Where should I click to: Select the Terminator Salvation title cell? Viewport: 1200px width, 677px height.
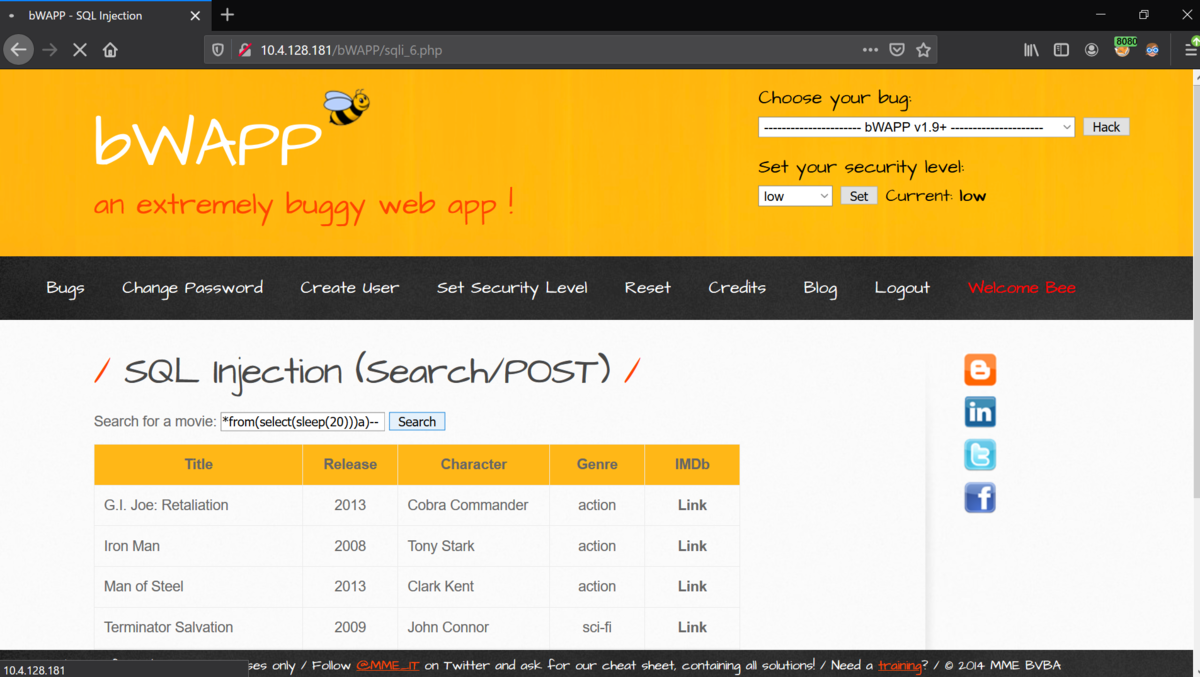pyautogui.click(x=199, y=627)
